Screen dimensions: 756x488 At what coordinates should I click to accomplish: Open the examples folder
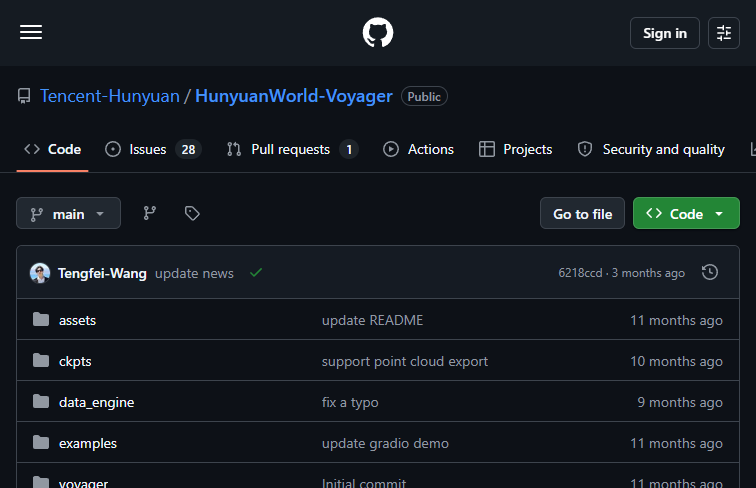click(x=88, y=444)
